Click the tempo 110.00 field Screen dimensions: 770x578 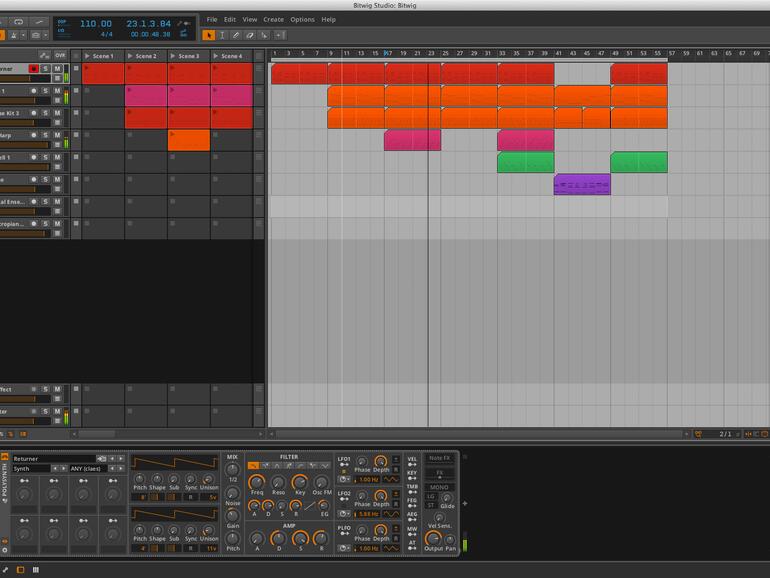pyautogui.click(x=96, y=23)
